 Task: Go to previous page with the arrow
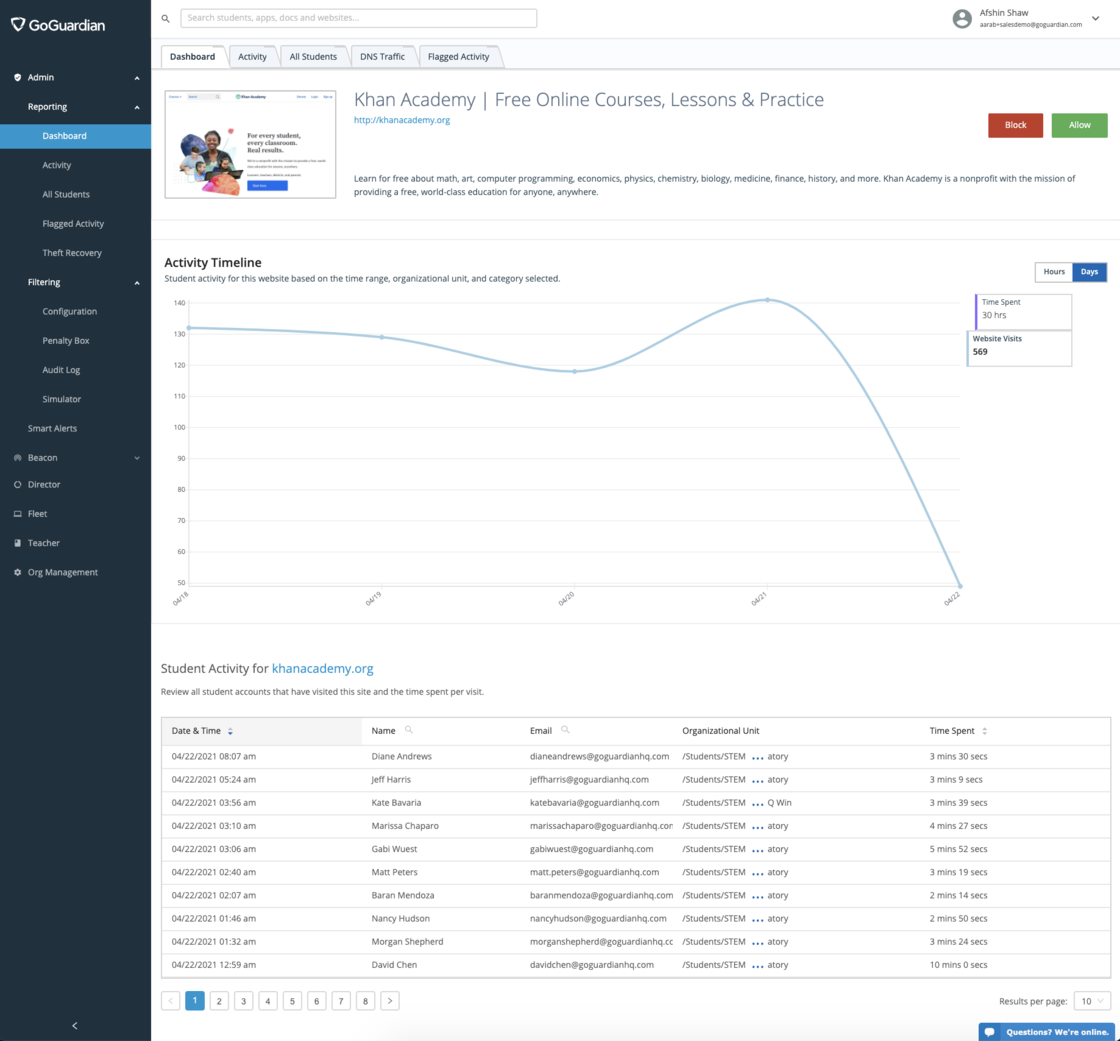[x=171, y=1001]
